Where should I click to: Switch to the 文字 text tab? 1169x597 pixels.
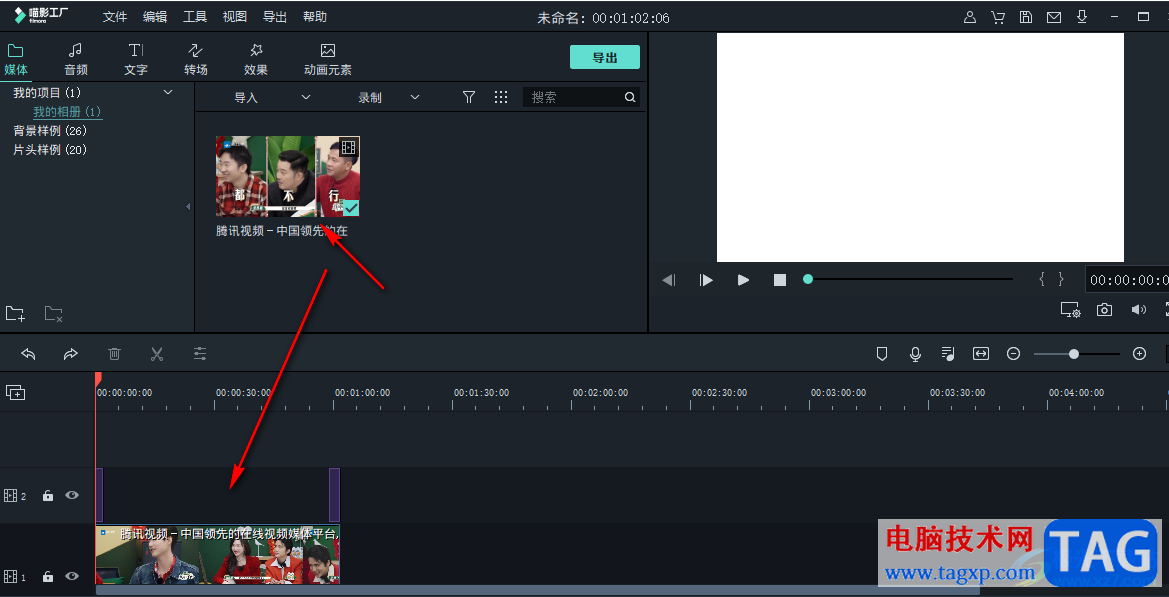click(136, 60)
